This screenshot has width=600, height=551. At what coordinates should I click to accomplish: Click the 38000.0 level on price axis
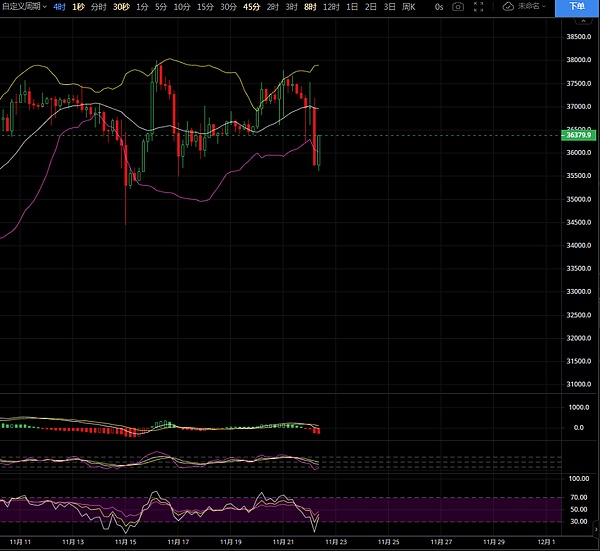pyautogui.click(x=575, y=60)
